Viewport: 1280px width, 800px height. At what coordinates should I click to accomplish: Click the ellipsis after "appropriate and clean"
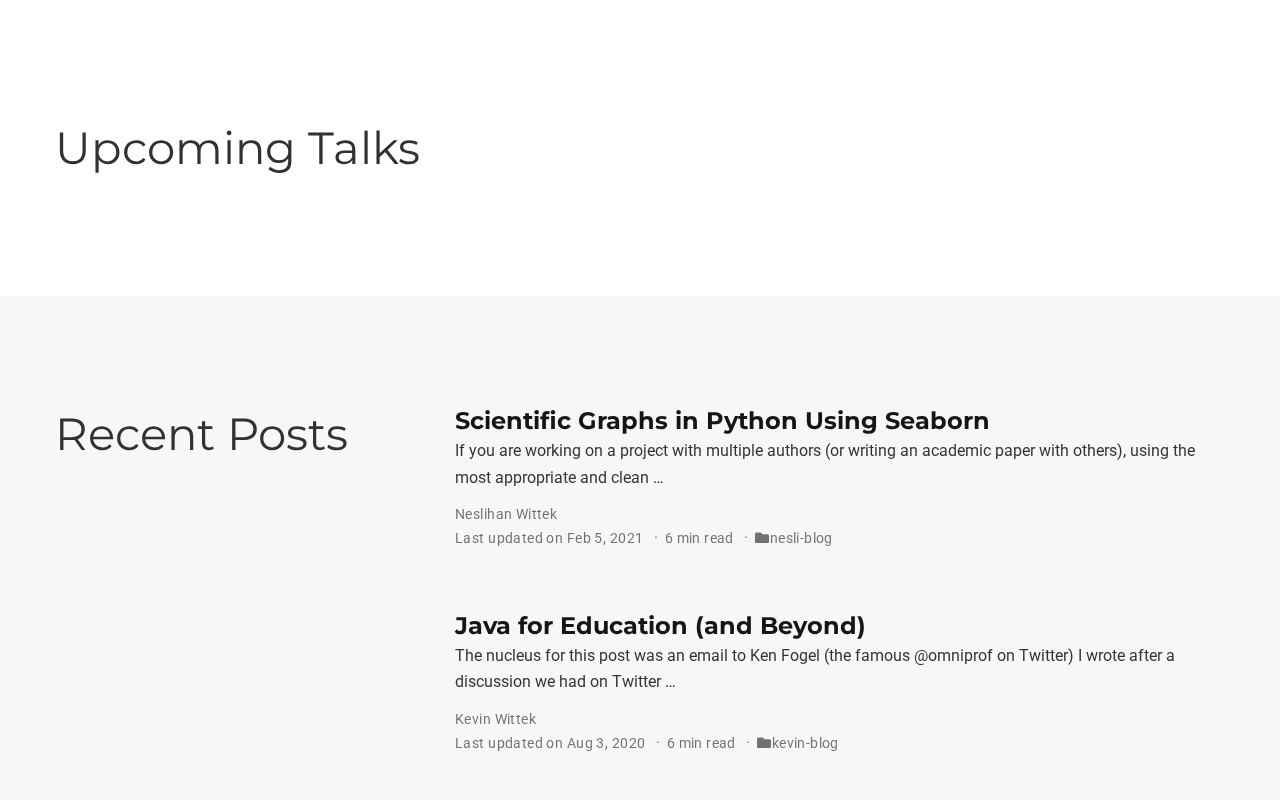(x=658, y=478)
